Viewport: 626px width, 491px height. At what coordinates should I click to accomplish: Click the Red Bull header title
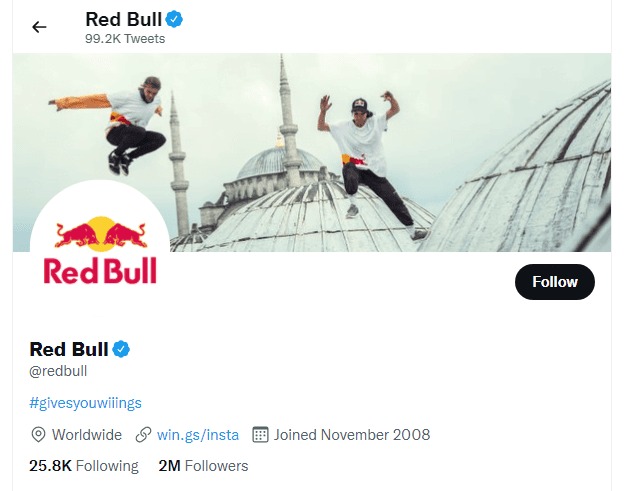pyautogui.click(x=122, y=19)
